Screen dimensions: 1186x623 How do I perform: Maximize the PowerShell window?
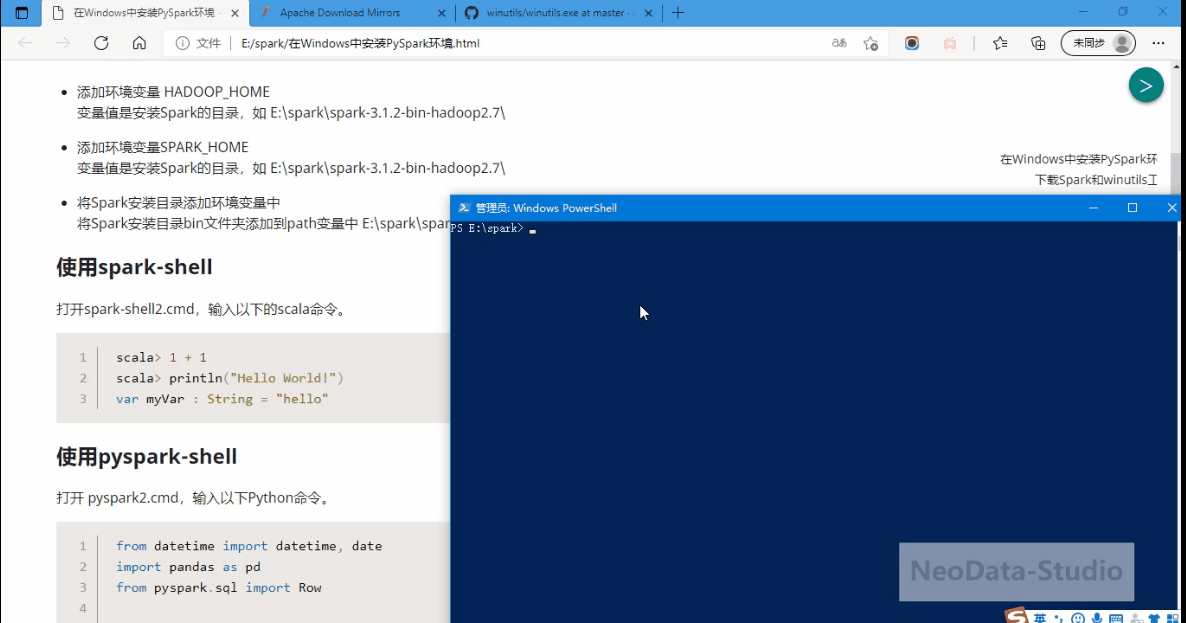tap(1132, 208)
